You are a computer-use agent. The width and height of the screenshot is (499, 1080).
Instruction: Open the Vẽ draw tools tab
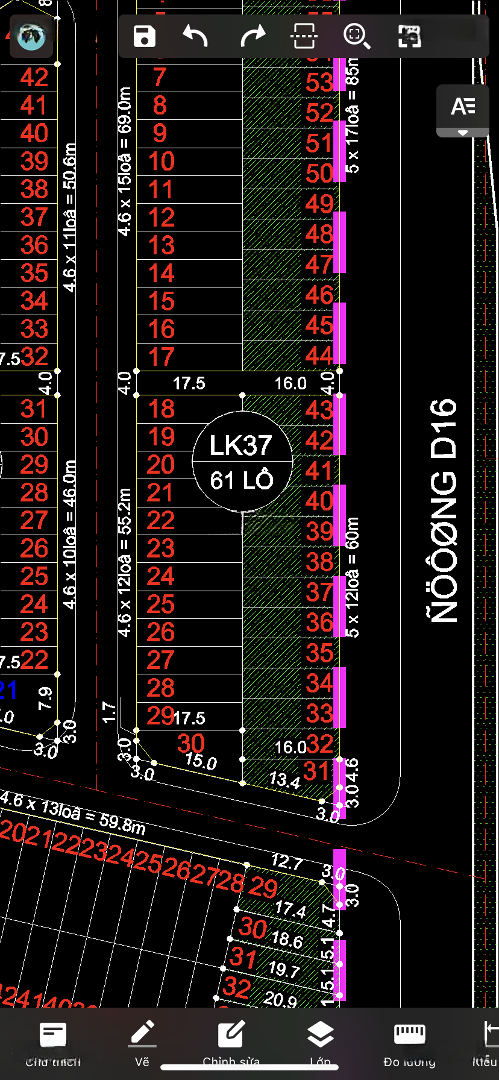pos(142,1043)
